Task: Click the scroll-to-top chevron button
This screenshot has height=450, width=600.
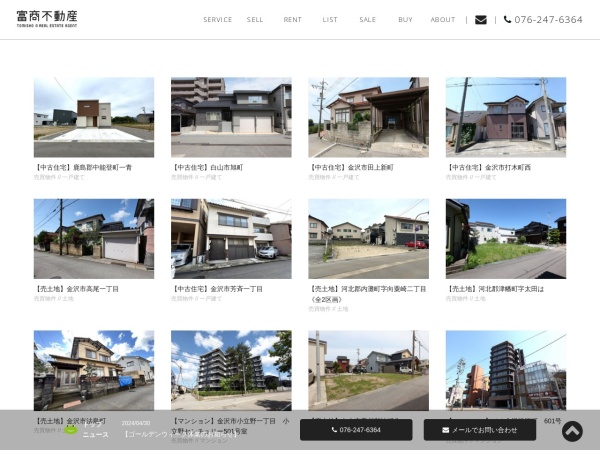Action: [572, 431]
